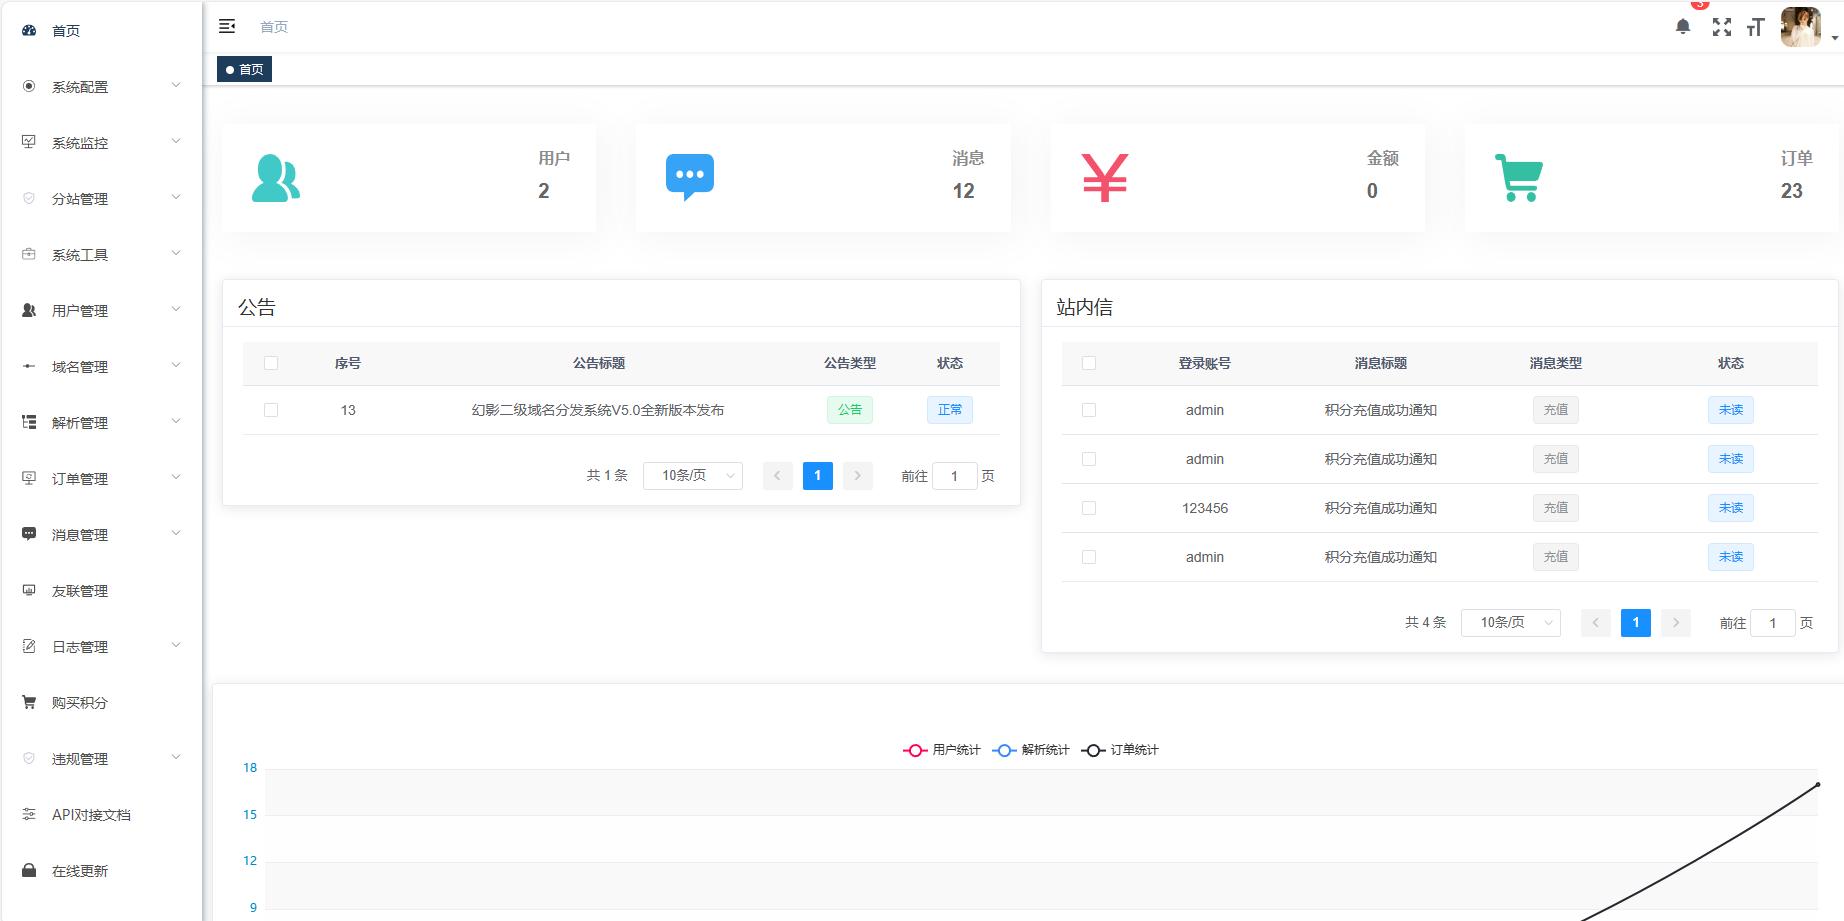Collapse the sidebar with hamburger icon
This screenshot has height=921, width=1844.
[227, 26]
